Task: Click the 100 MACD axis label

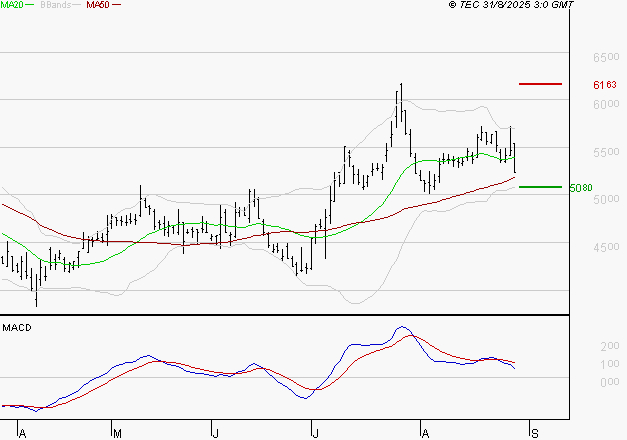Action: [x=610, y=364]
